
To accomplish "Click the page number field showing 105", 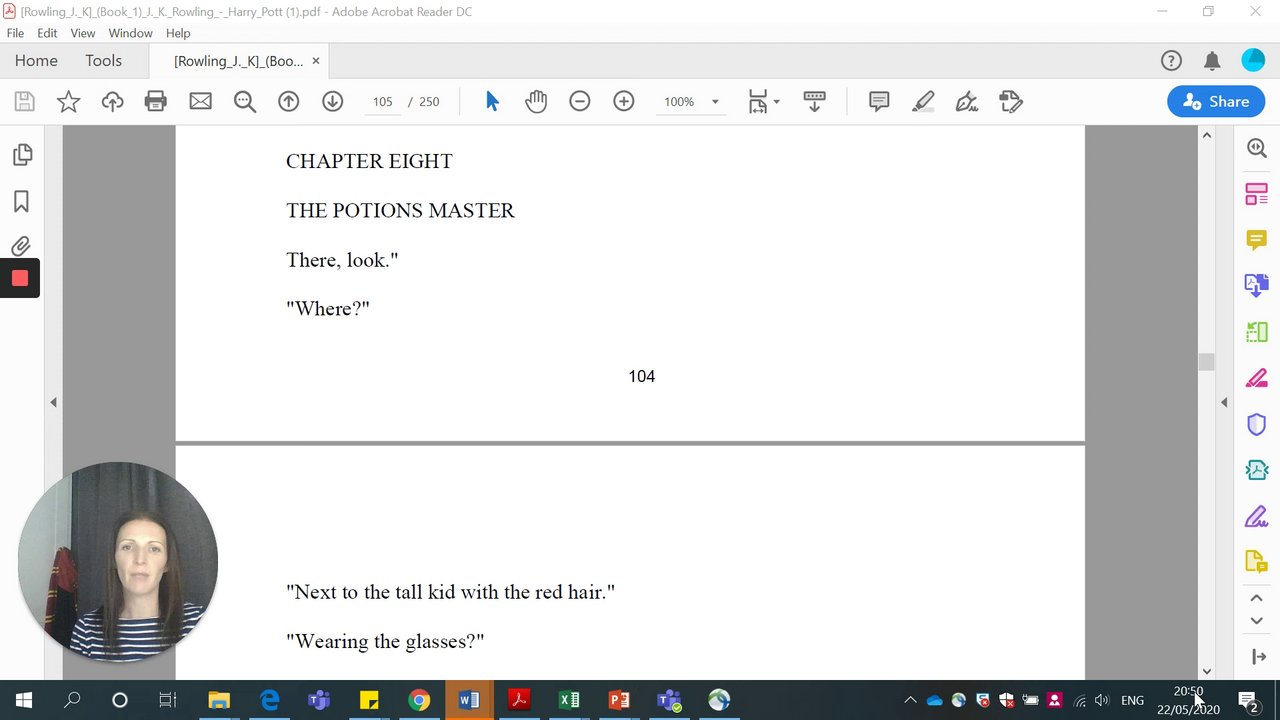I will (x=382, y=102).
